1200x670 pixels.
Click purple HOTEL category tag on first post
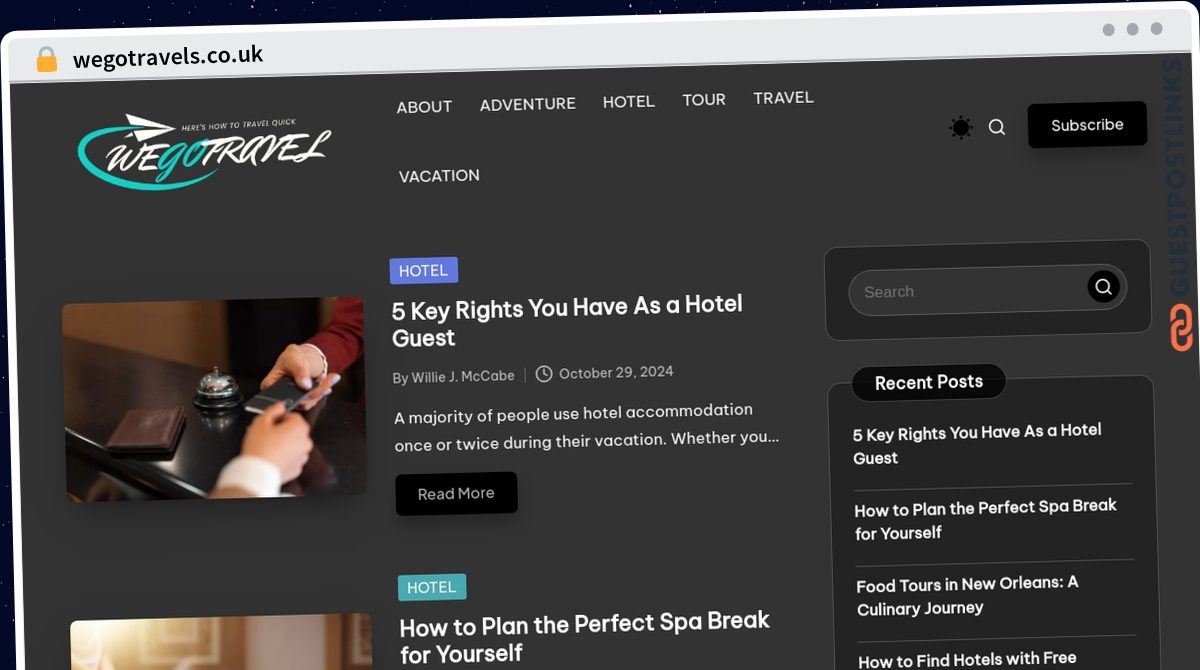(x=423, y=270)
